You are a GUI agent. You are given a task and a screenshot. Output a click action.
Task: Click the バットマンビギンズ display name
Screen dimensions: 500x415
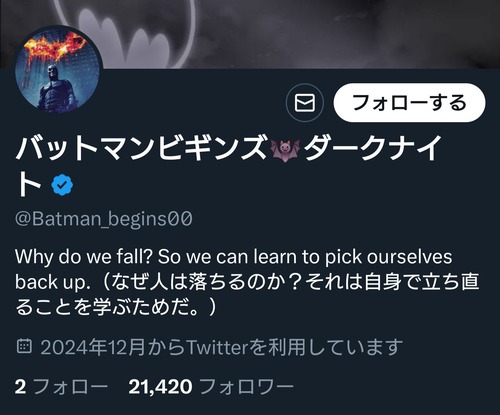pyautogui.click(x=141, y=149)
